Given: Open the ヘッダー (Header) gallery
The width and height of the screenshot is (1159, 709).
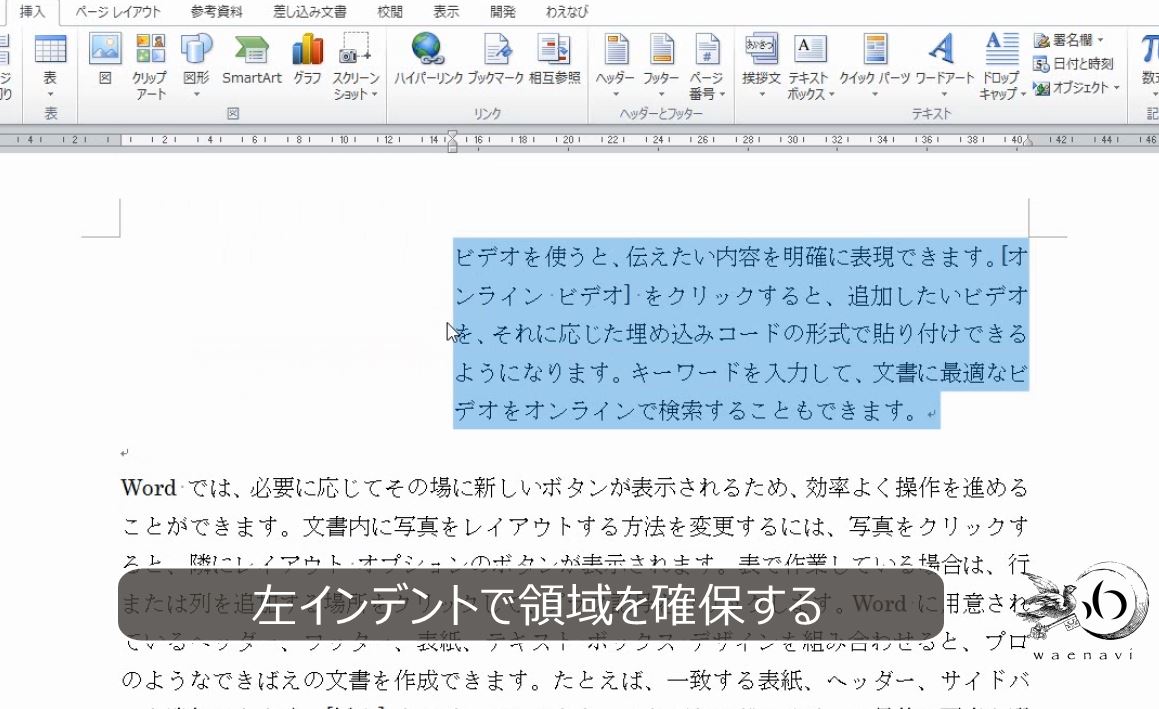Looking at the screenshot, I should coord(615,65).
